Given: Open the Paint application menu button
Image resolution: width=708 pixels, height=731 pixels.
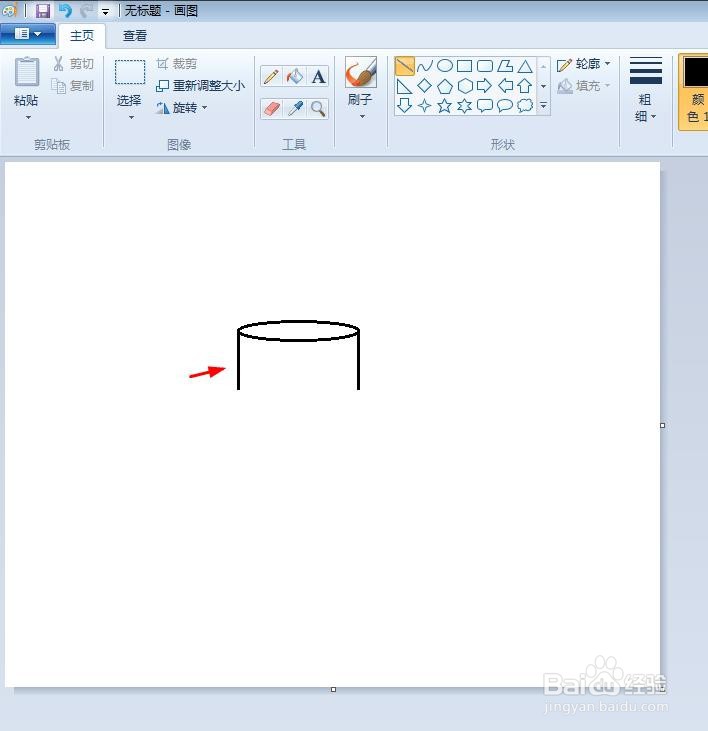Looking at the screenshot, I should point(28,34).
